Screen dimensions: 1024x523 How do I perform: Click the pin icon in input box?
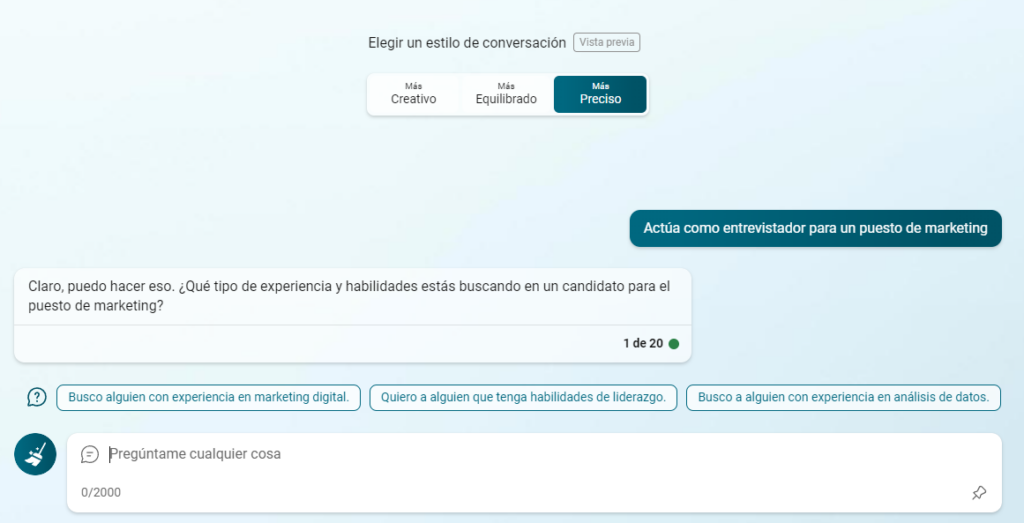(979, 492)
